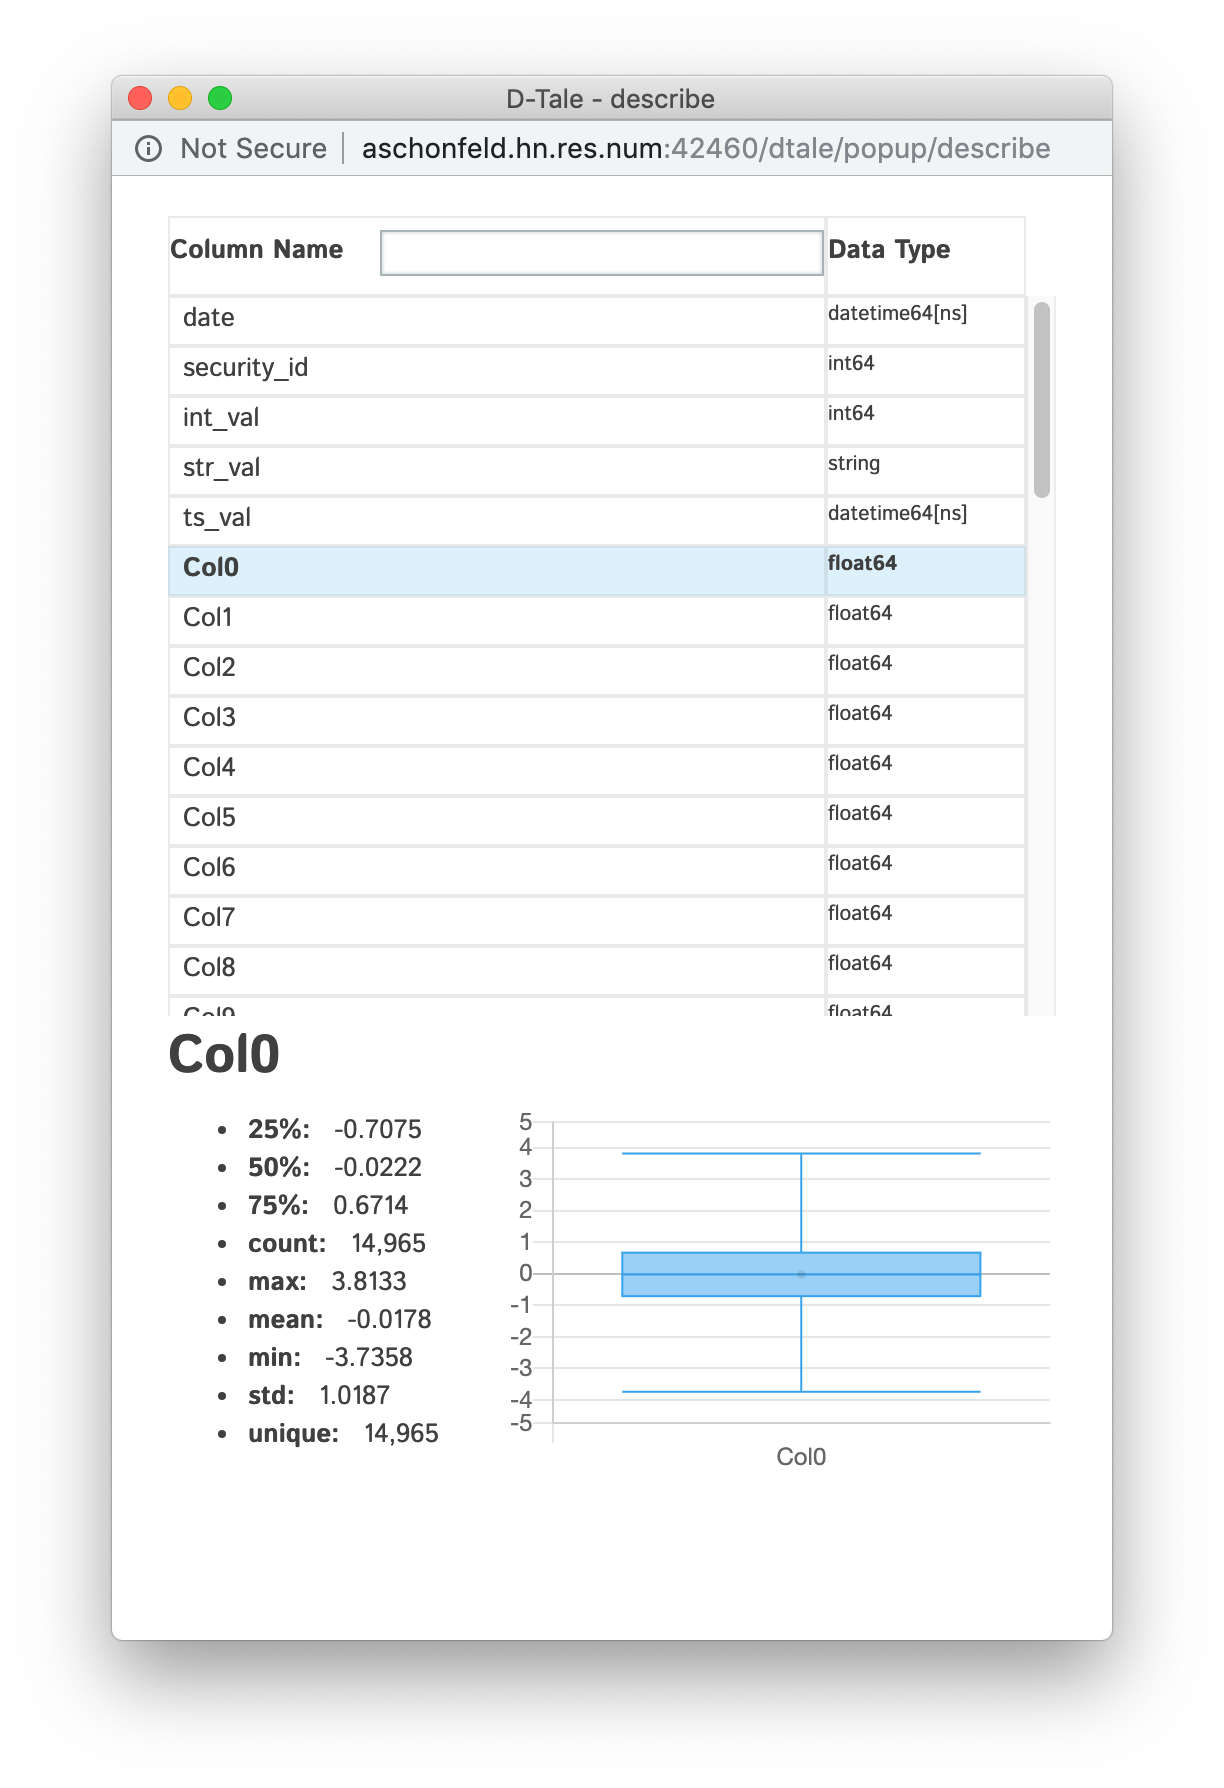Select the str_val column row
Image resolution: width=1224 pixels, height=1788 pixels.
[496, 469]
